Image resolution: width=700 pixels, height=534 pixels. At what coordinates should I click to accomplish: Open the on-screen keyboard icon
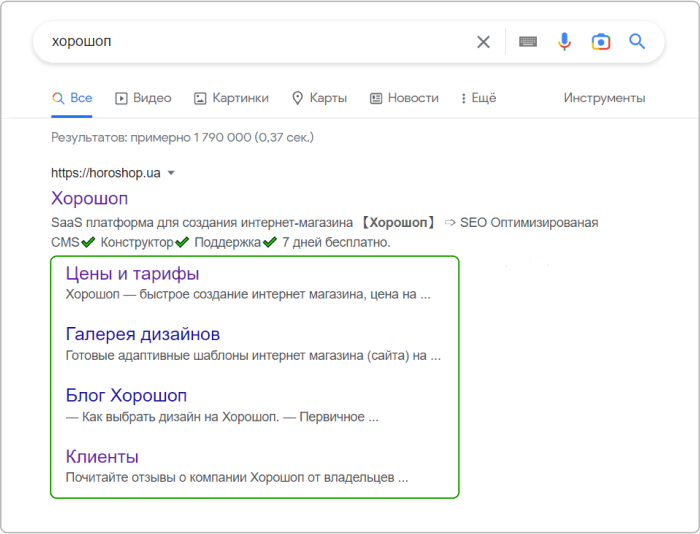(528, 42)
